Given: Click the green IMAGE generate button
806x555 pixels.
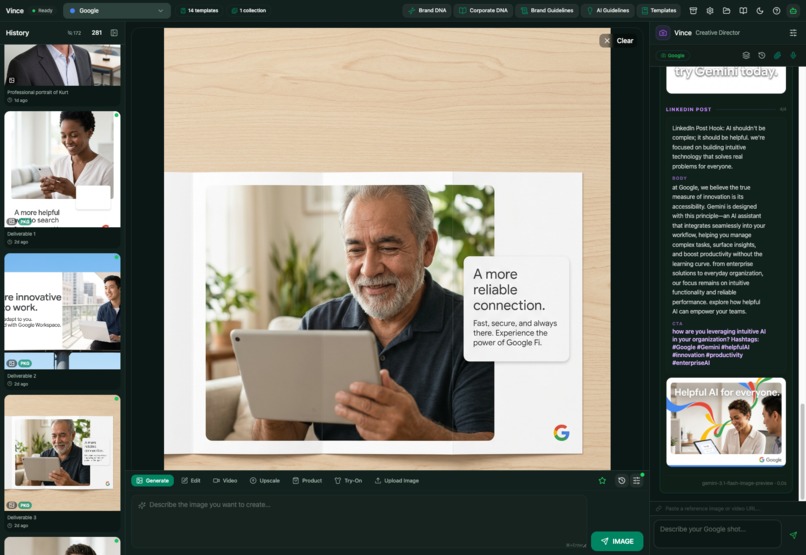Looking at the screenshot, I should click(617, 541).
